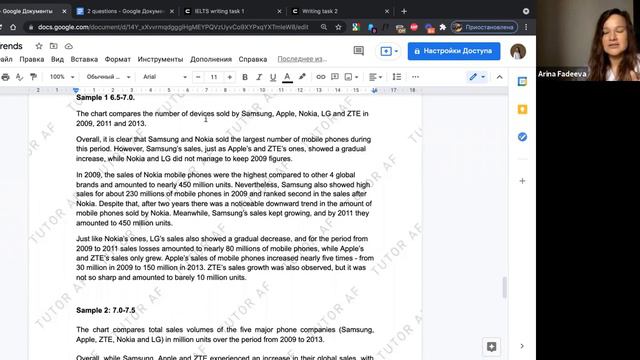This screenshot has height=360, width=640.
Task: Open the Справка menu
Action: point(253,59)
